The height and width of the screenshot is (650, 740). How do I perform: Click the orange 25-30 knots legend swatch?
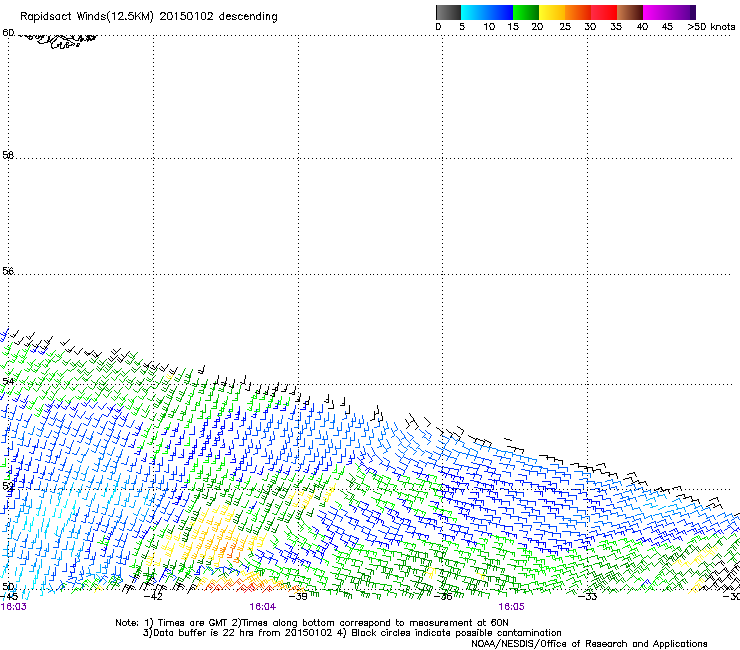tap(578, 12)
